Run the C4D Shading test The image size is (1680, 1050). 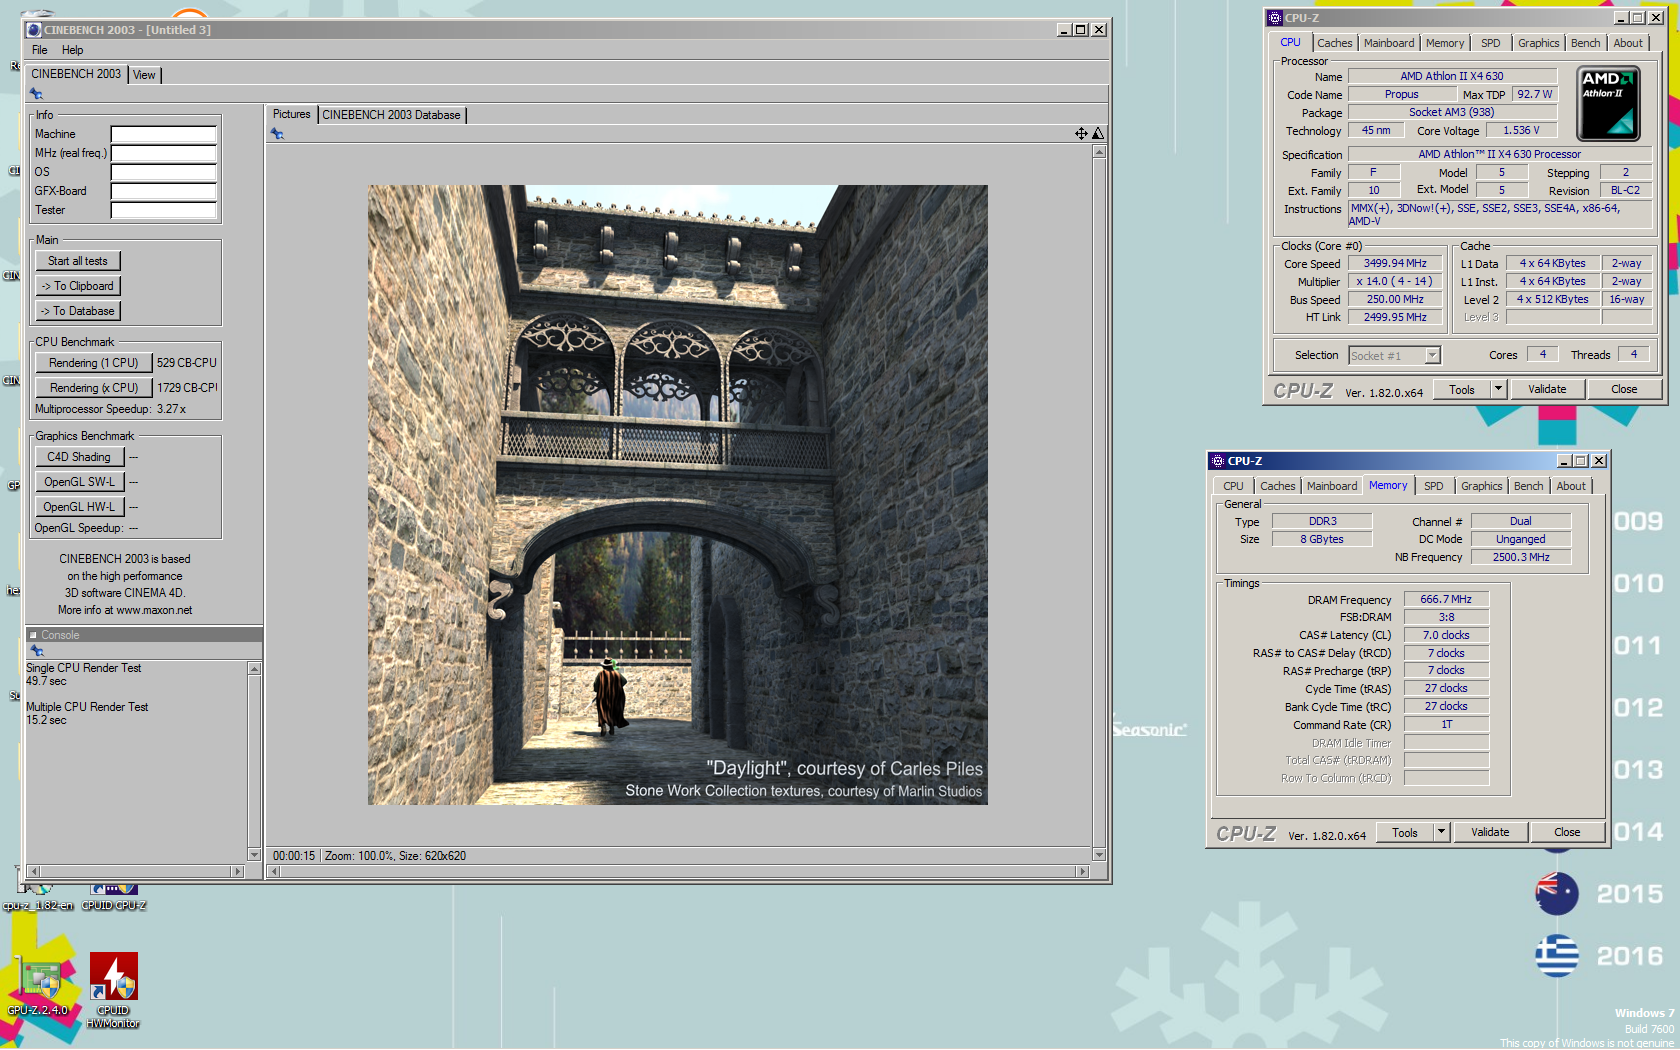(79, 457)
